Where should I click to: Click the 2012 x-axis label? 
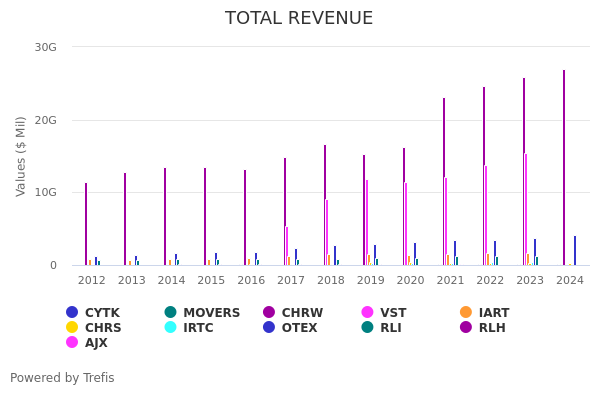tap(91, 280)
